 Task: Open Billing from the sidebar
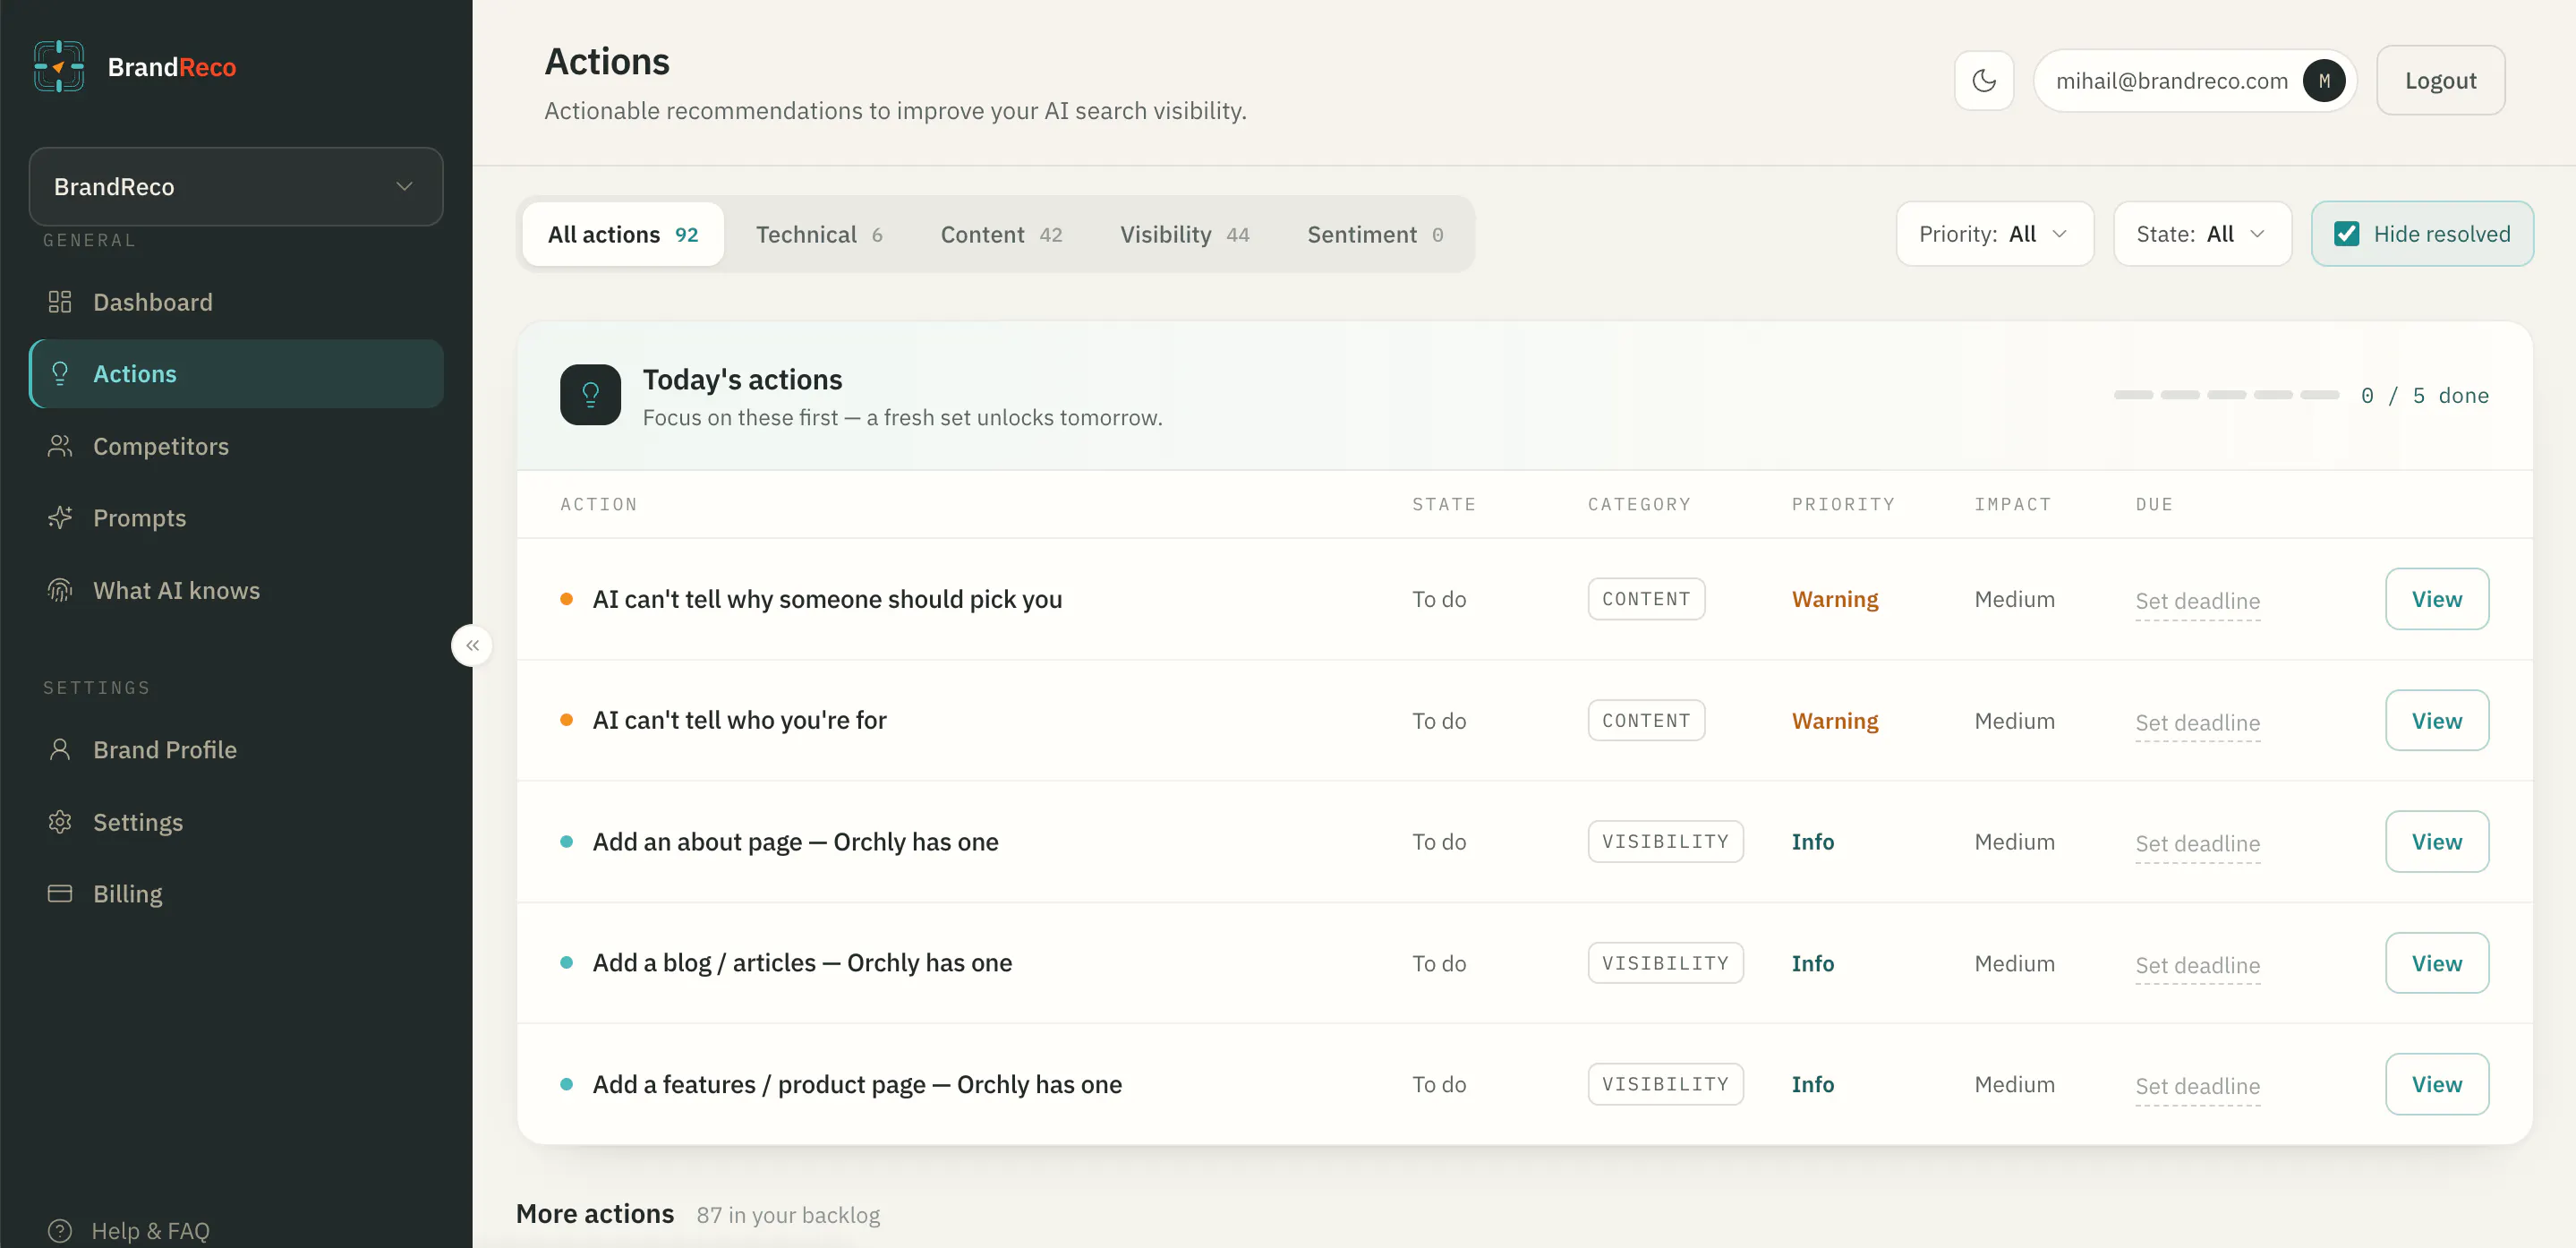236,894
